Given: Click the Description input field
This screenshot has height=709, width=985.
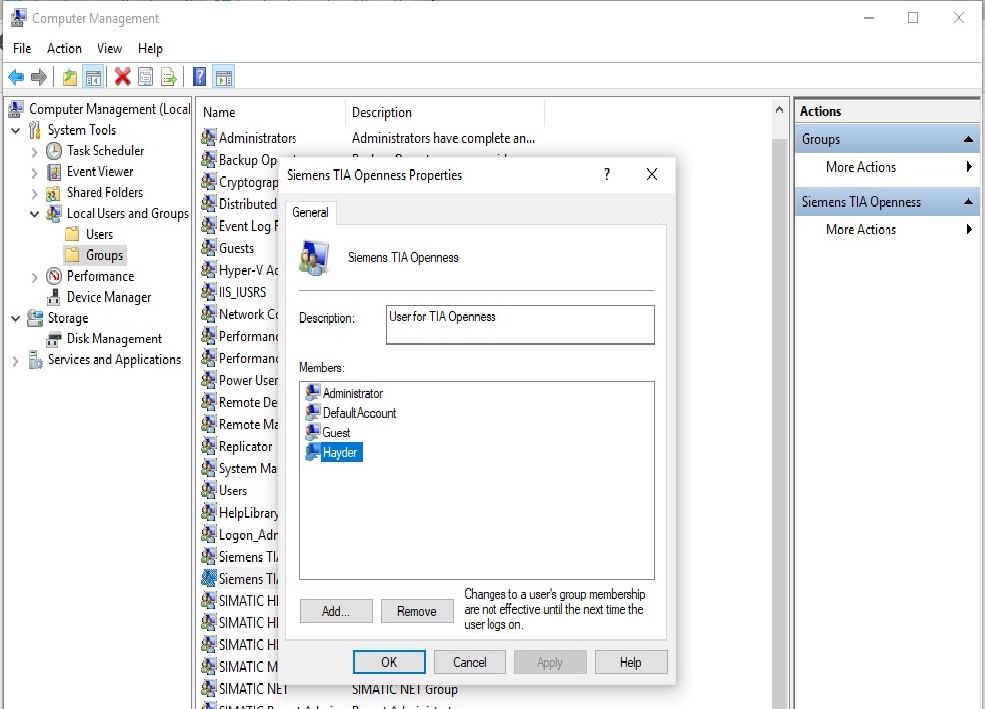Looking at the screenshot, I should pos(520,325).
